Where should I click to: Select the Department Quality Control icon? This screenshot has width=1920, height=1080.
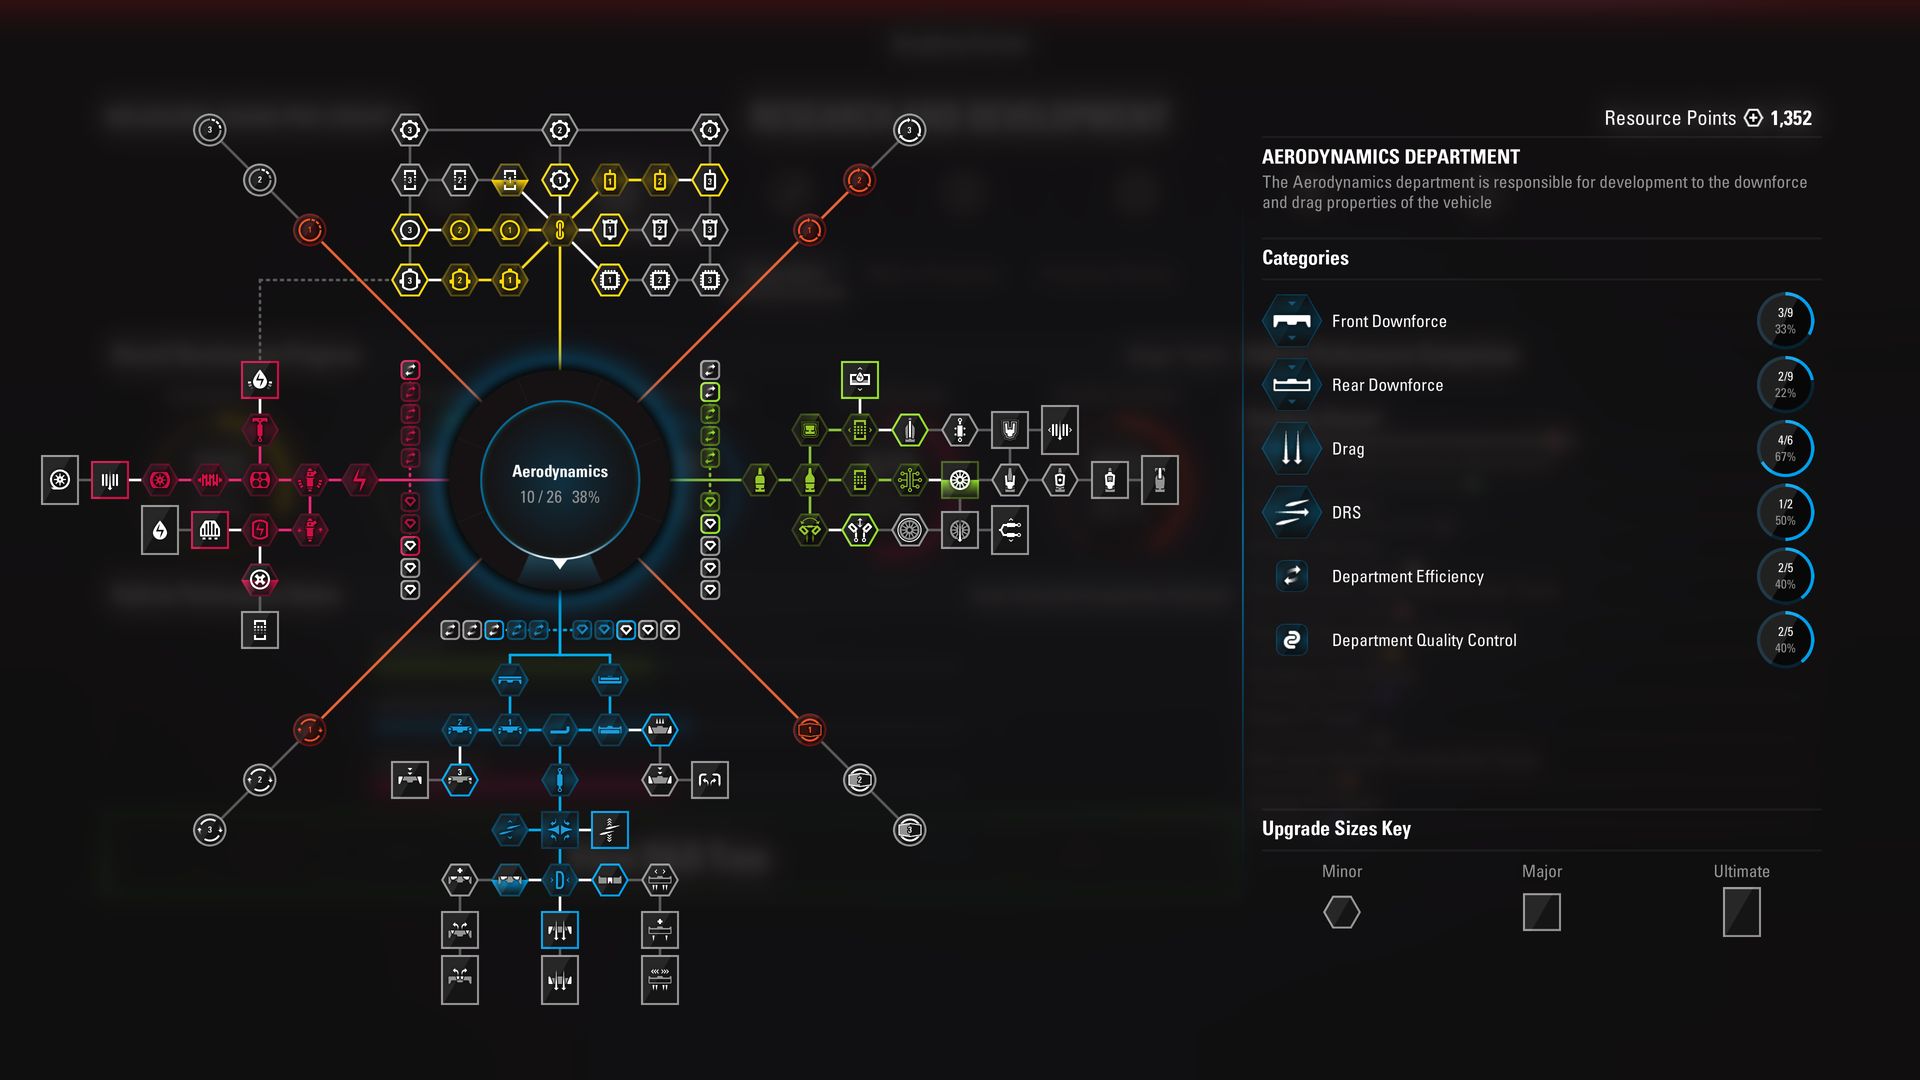click(x=1291, y=640)
